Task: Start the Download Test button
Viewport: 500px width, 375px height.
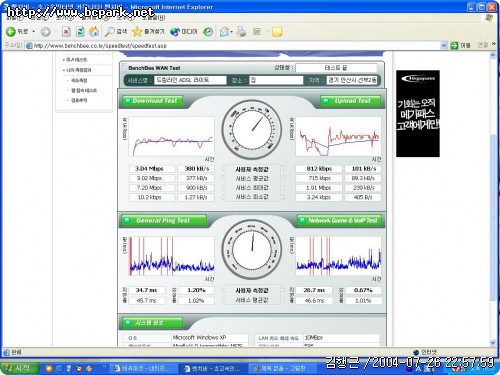Action: tap(152, 101)
